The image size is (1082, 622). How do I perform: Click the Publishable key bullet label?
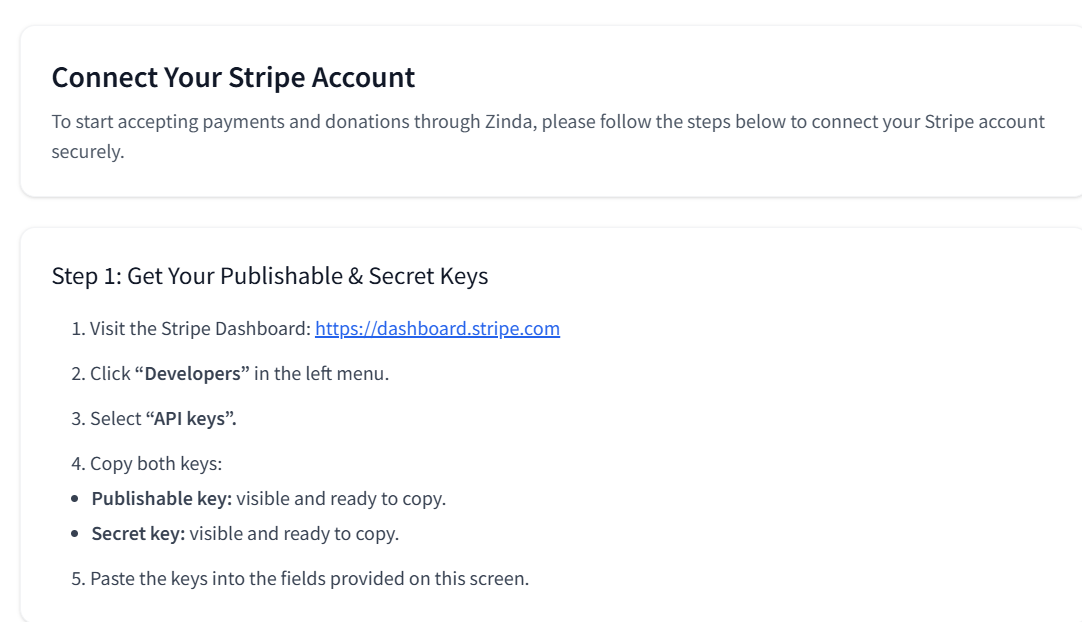[x=161, y=498]
